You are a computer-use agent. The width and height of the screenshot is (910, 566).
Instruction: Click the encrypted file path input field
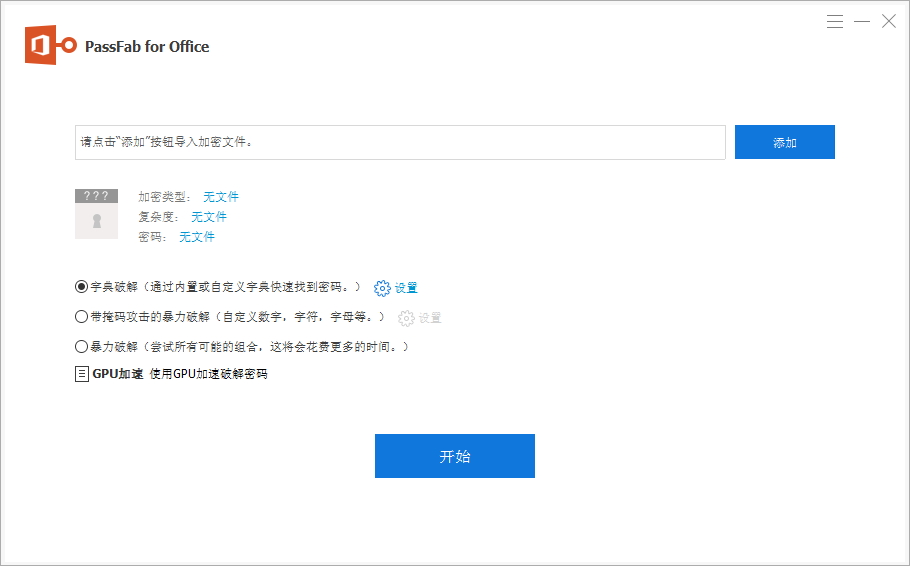click(x=400, y=142)
